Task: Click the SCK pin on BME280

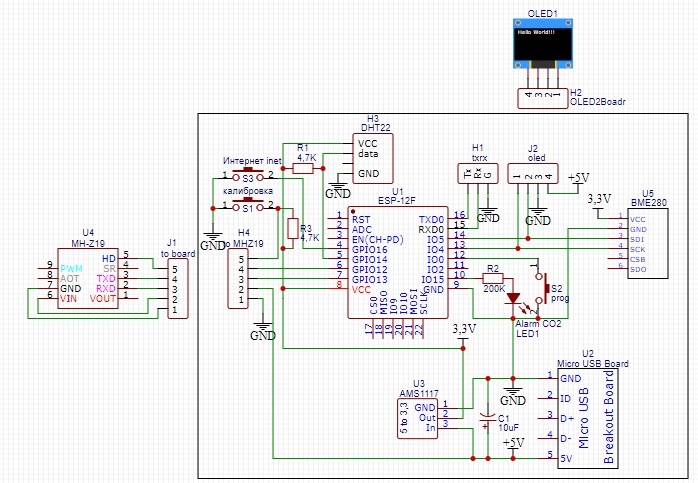Action: pos(637,249)
